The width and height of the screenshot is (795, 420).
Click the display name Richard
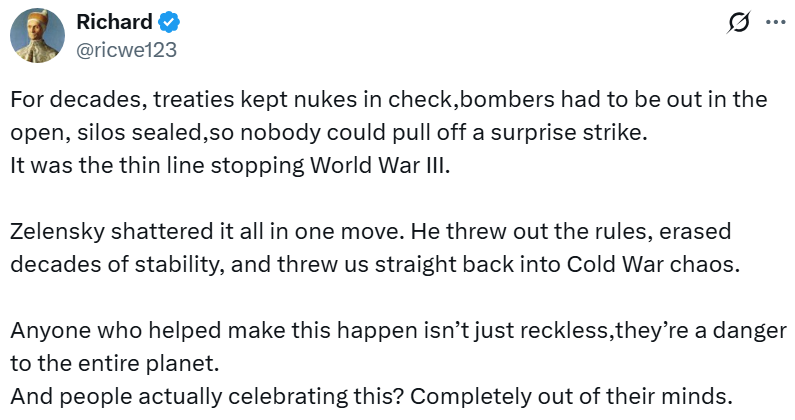pyautogui.click(x=113, y=23)
